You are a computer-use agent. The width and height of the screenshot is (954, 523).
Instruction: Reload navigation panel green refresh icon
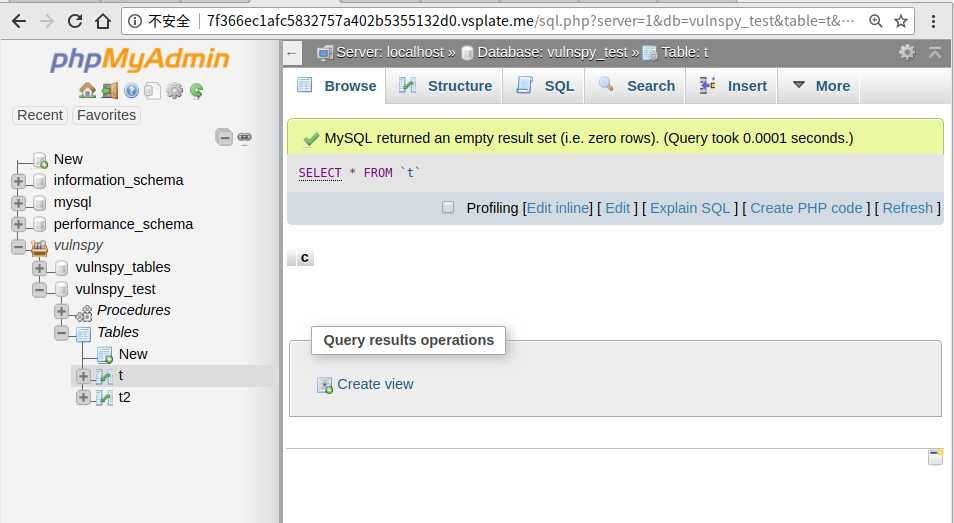click(196, 91)
